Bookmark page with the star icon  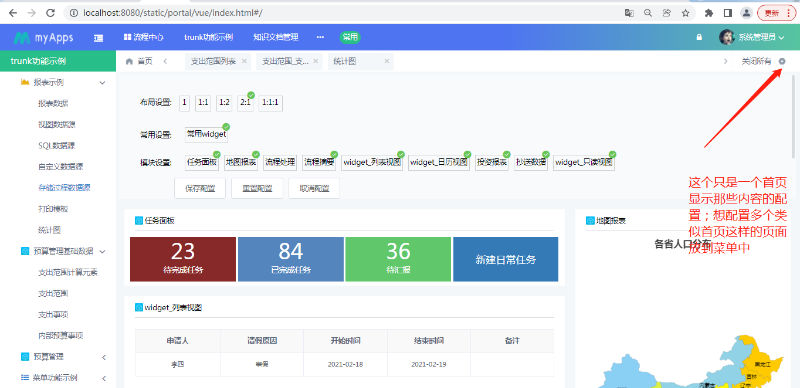click(x=686, y=13)
